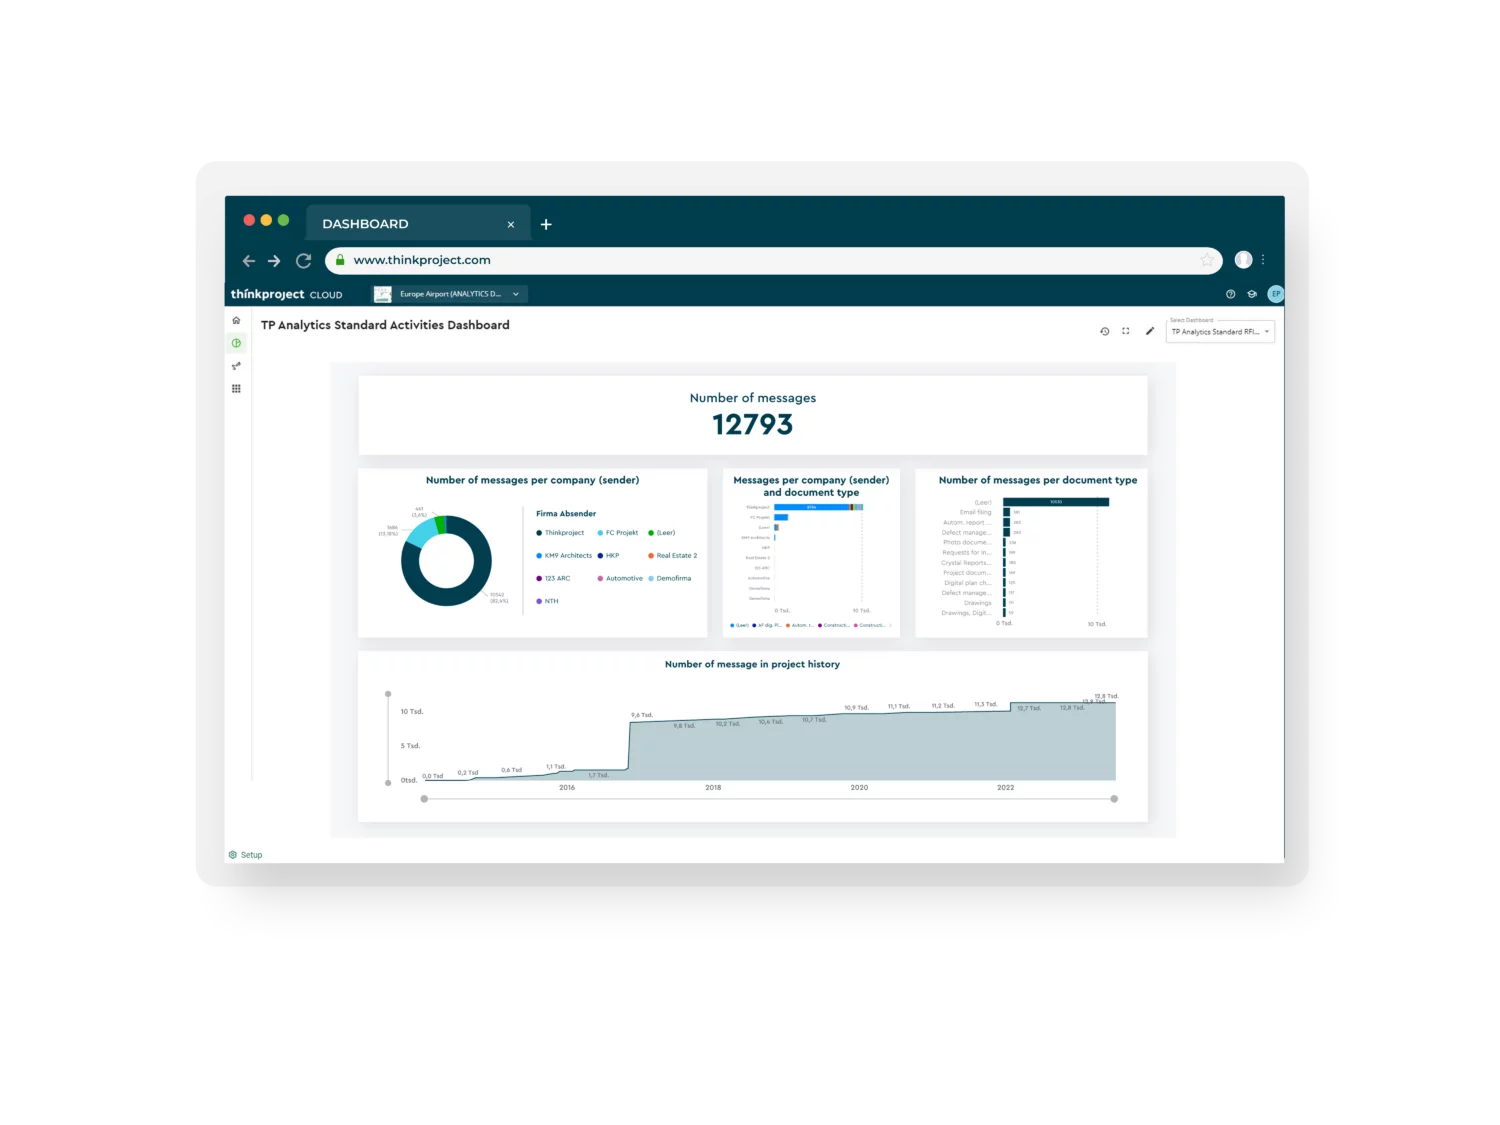Toggle the FC Projekt legend entry
1500x1125 pixels.
click(x=621, y=533)
